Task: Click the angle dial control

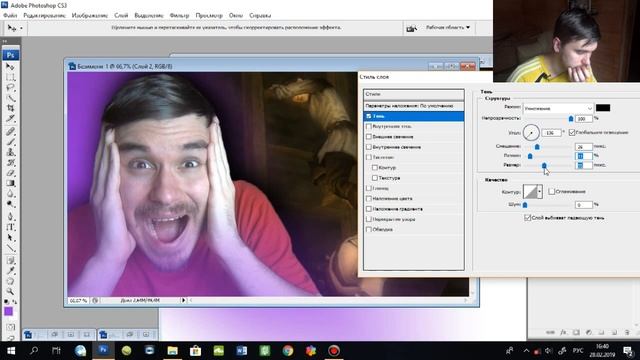Action: tap(531, 133)
